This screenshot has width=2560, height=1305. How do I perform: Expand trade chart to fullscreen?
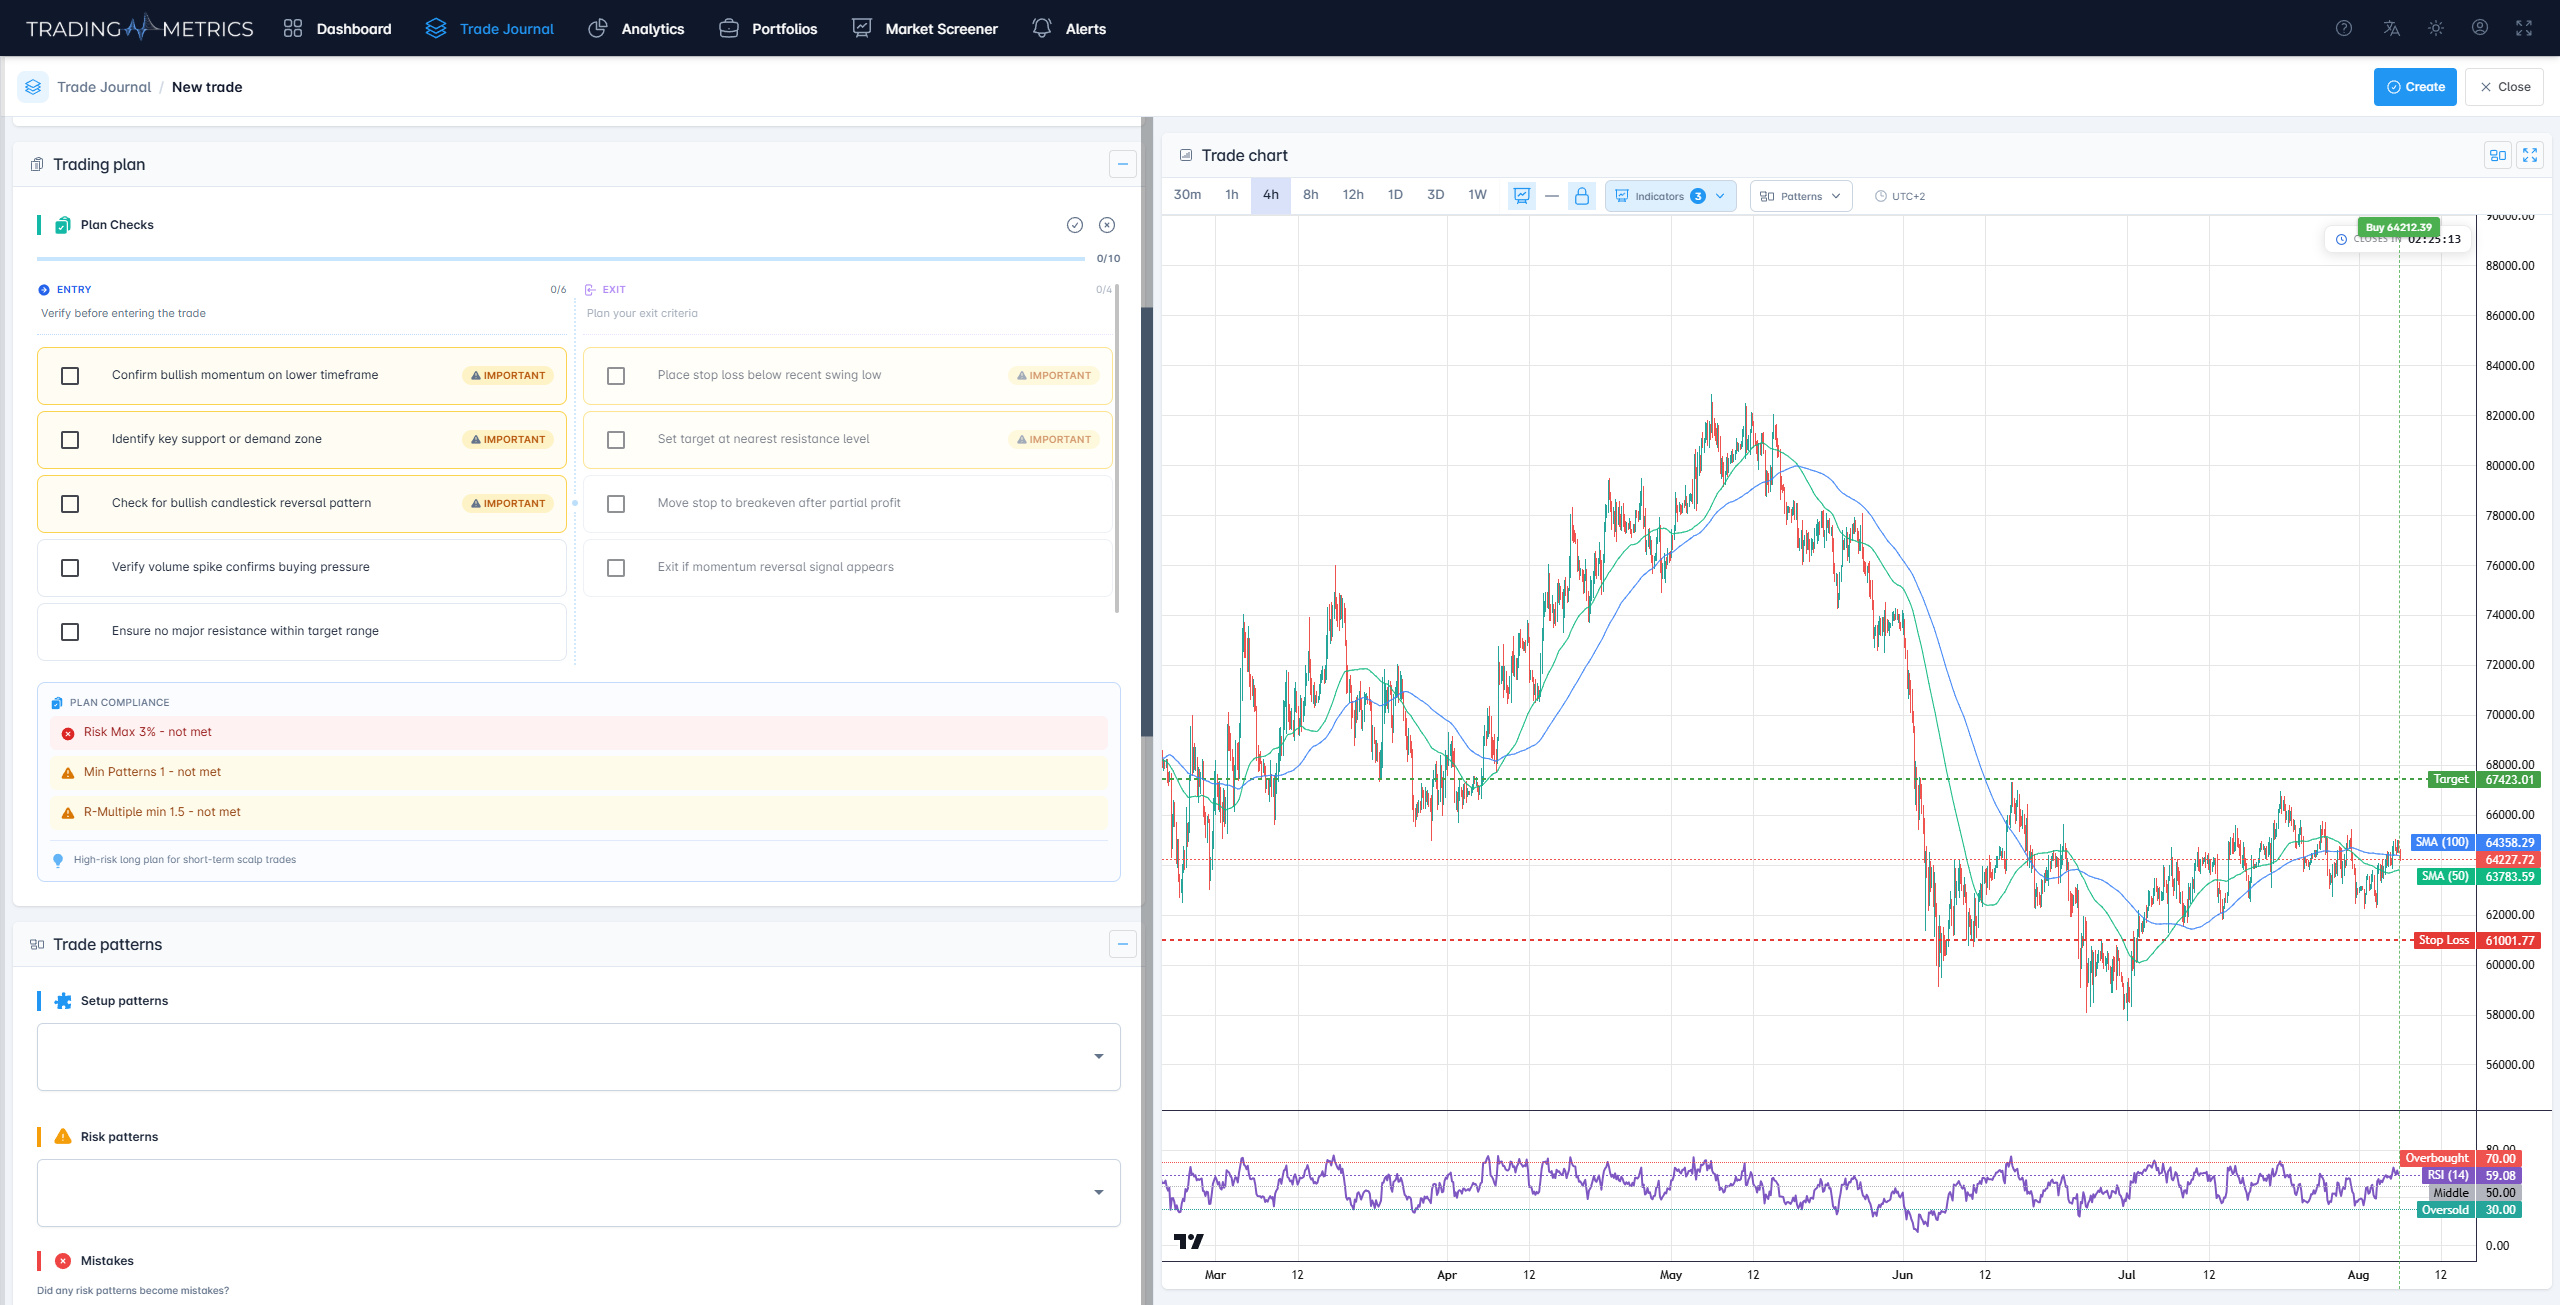pos(2530,155)
